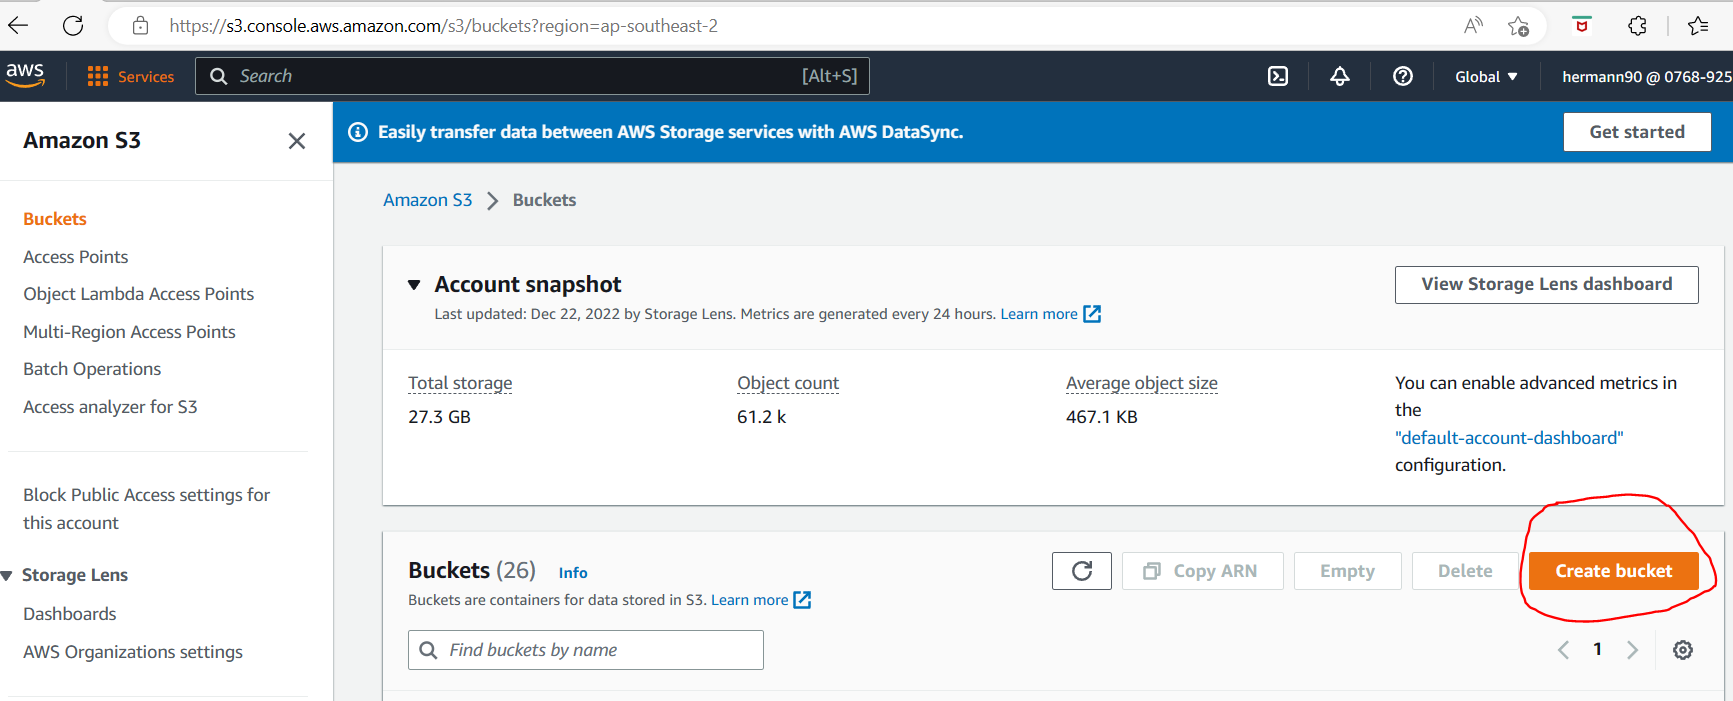Image resolution: width=1733 pixels, height=701 pixels.
Task: Click the Empty bucket button
Action: coord(1347,571)
